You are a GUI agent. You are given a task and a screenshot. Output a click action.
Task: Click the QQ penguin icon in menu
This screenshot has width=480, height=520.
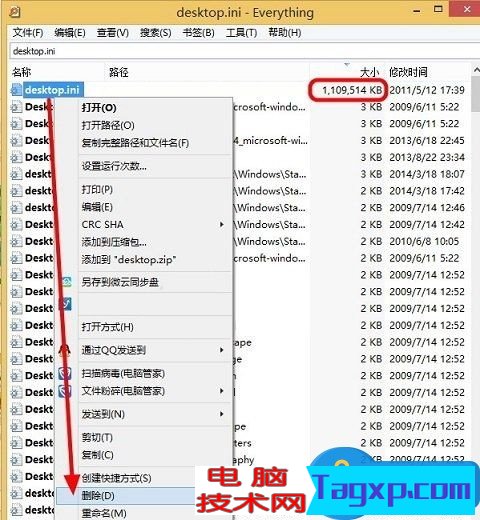pyautogui.click(x=65, y=350)
